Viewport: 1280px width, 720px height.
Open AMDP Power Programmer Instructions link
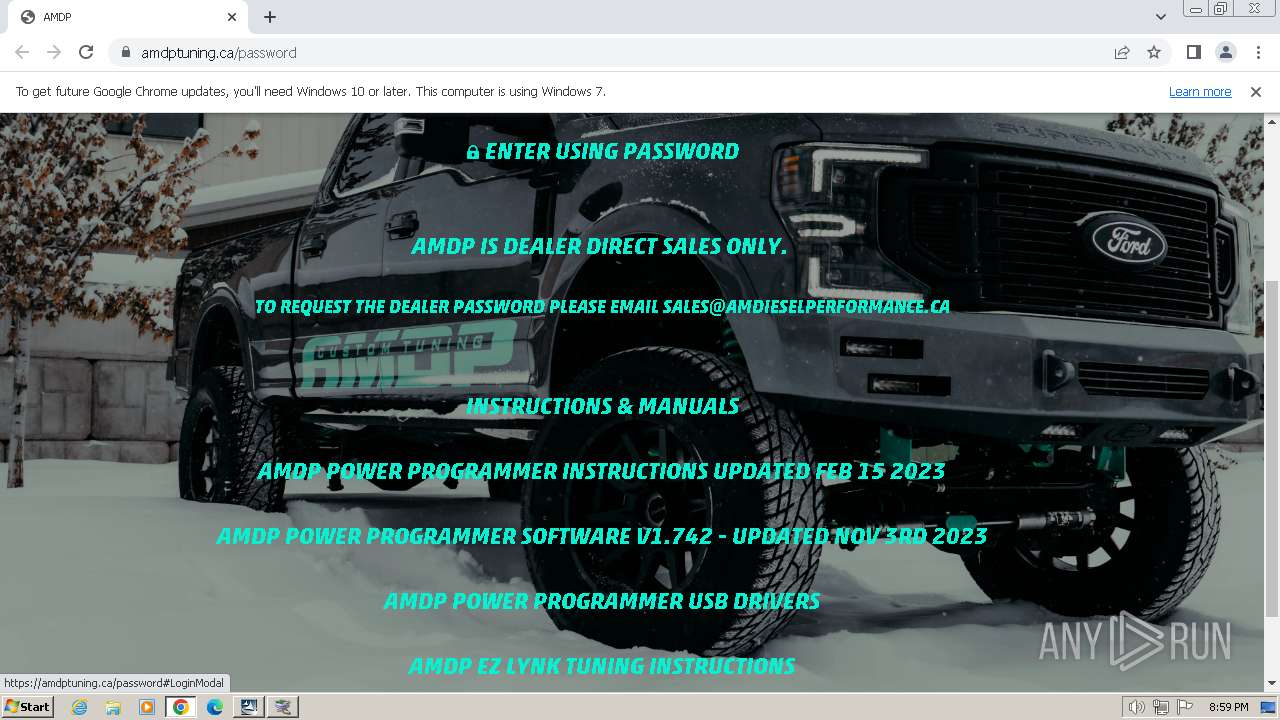point(602,470)
